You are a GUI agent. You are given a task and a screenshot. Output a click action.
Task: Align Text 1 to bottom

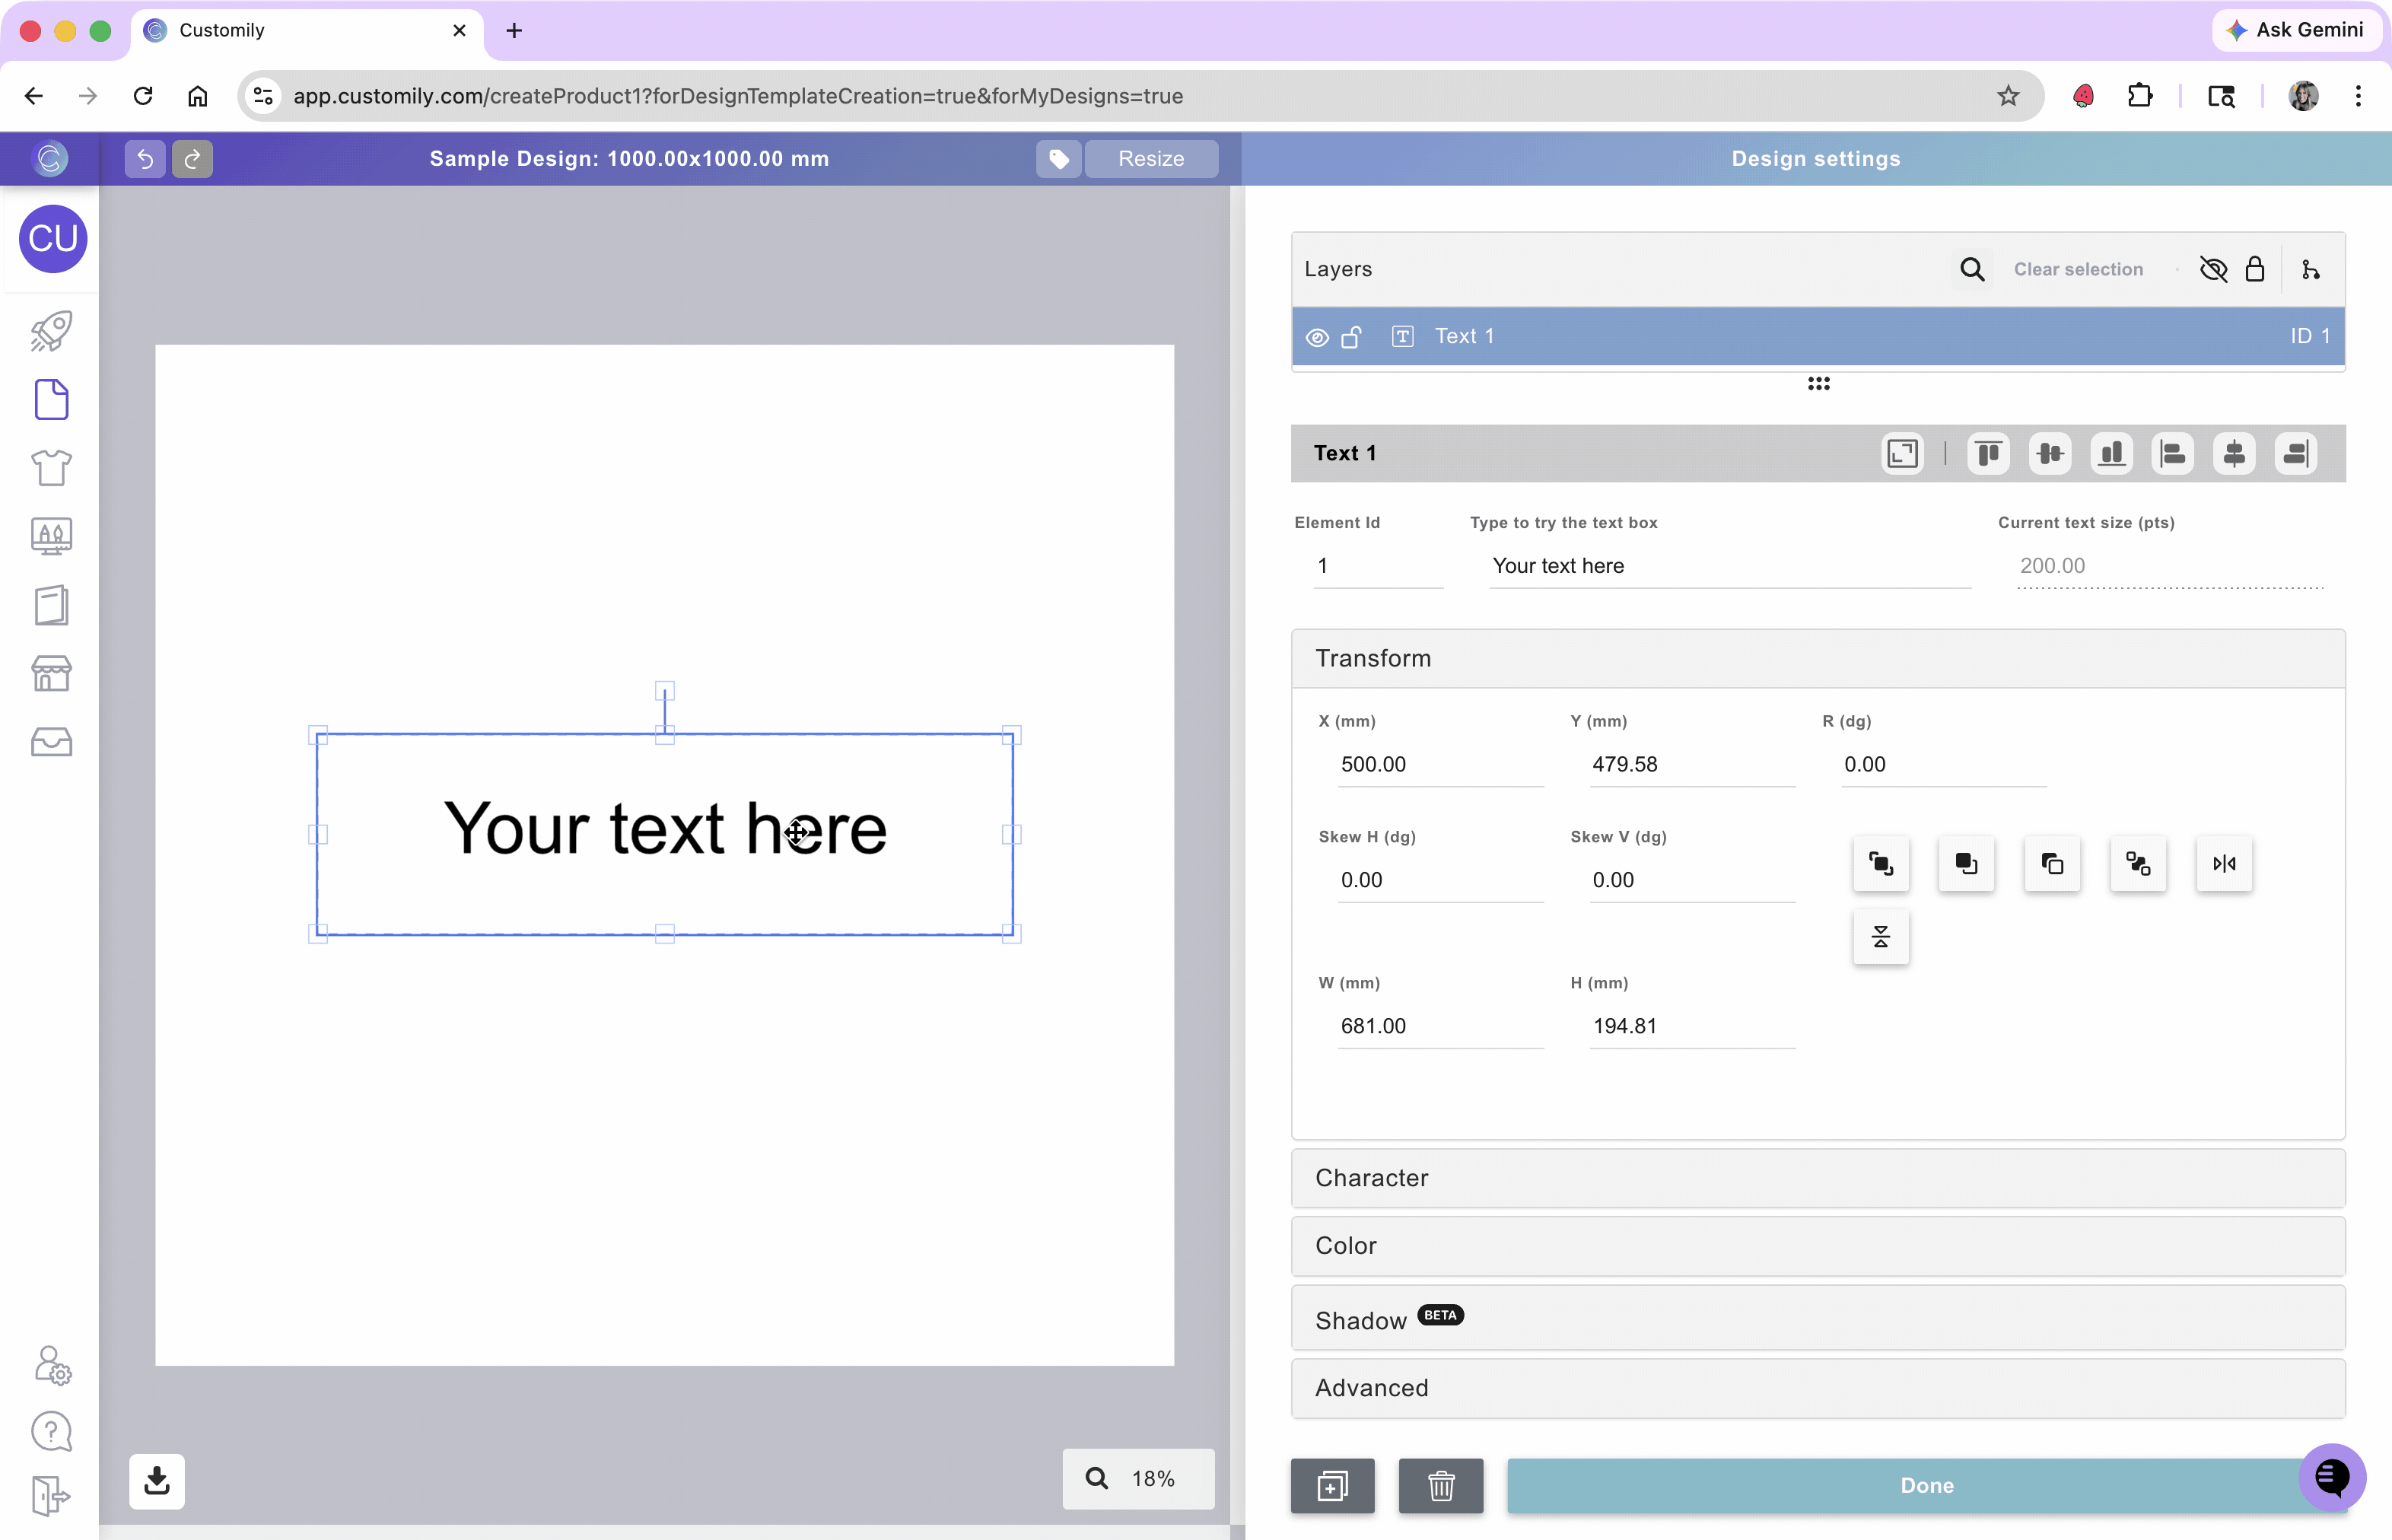tap(2111, 453)
